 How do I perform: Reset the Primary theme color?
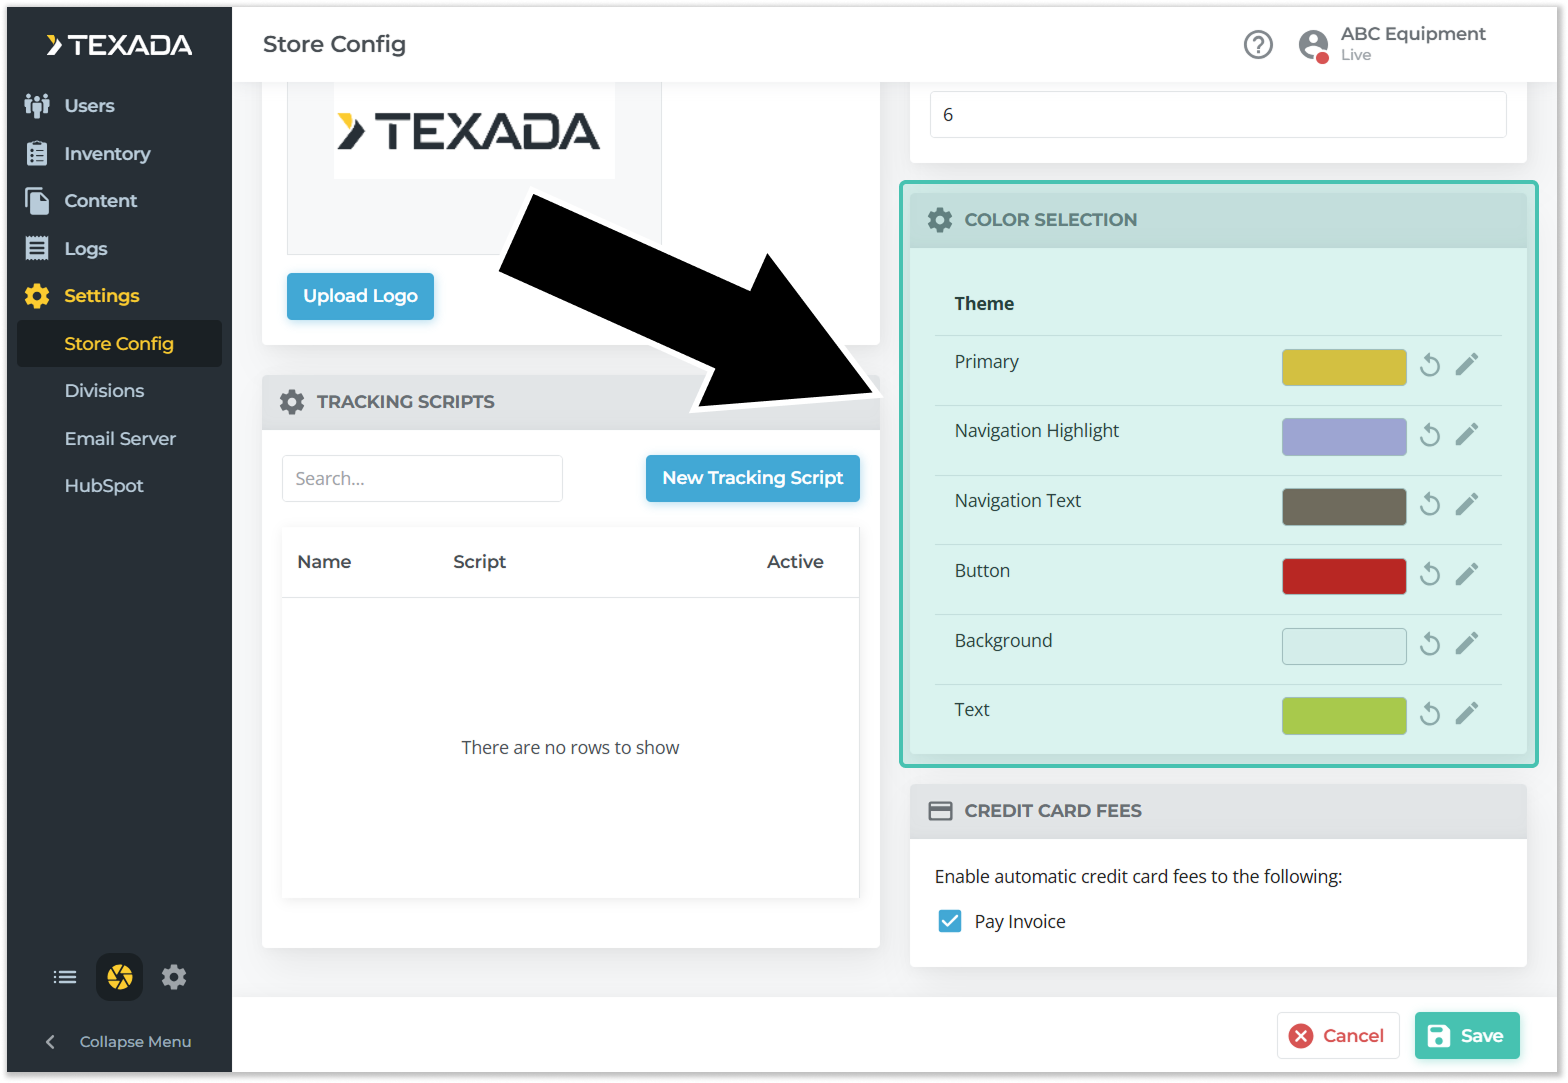(x=1430, y=366)
